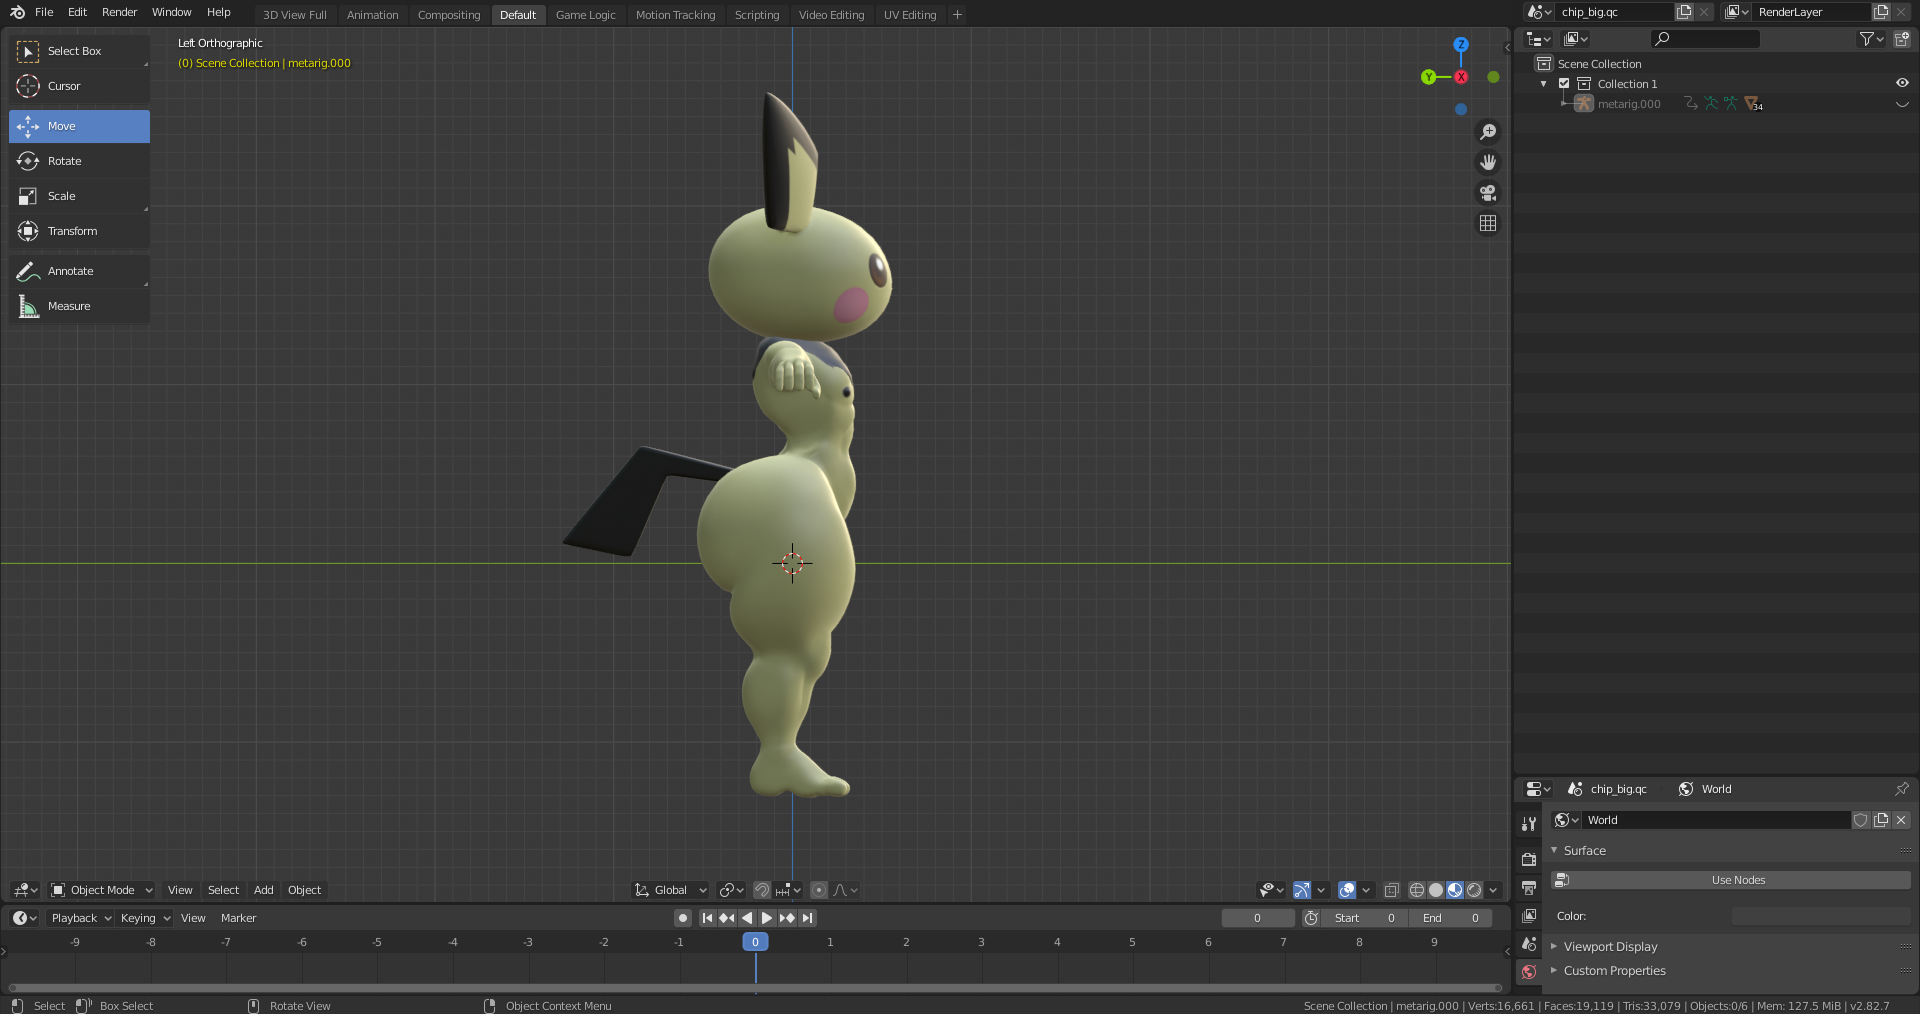1920x1014 pixels.
Task: Open the Scene properties tab
Action: tap(1529, 943)
